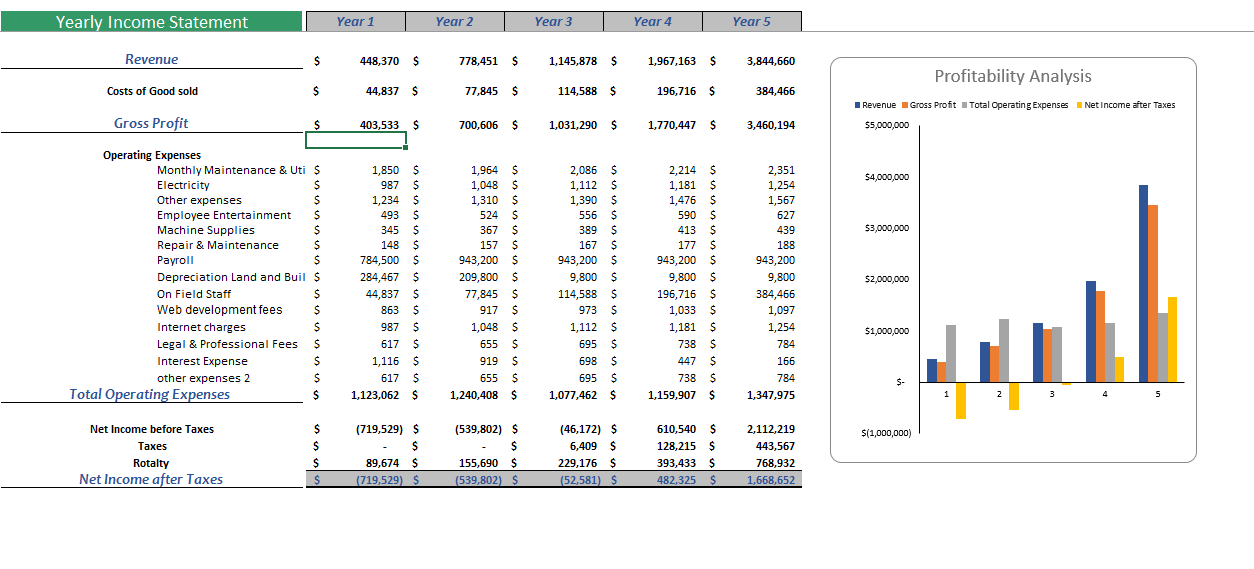Click the Total Operating Expenses legend entry
Screen dimensions: 1254x569
[1015, 105]
